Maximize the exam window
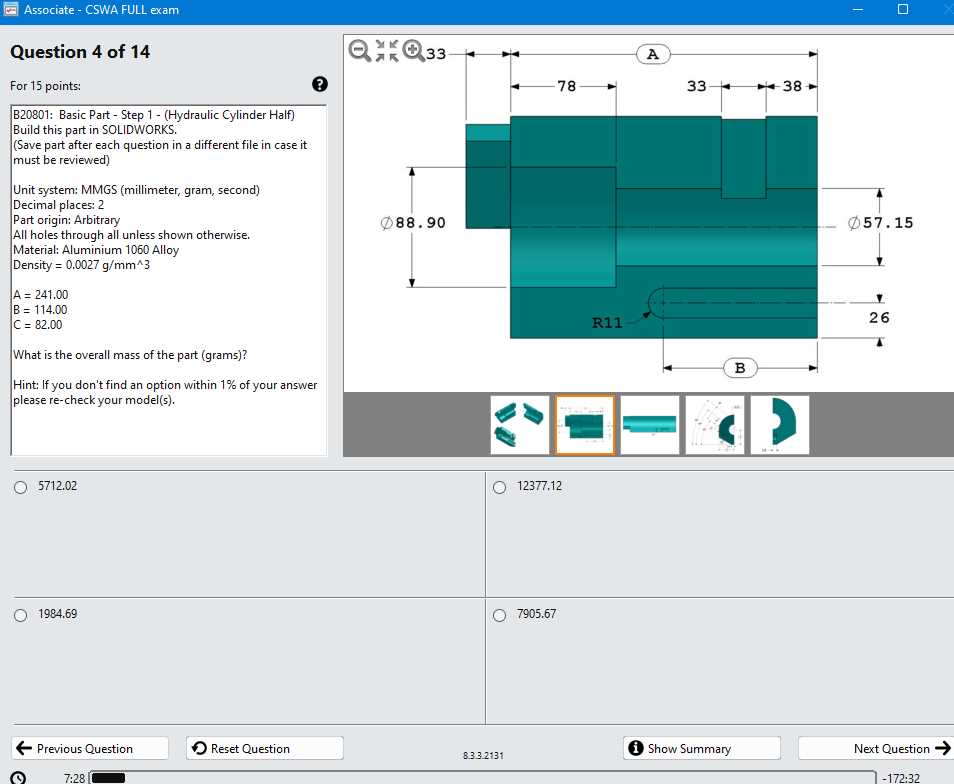 pyautogui.click(x=903, y=10)
